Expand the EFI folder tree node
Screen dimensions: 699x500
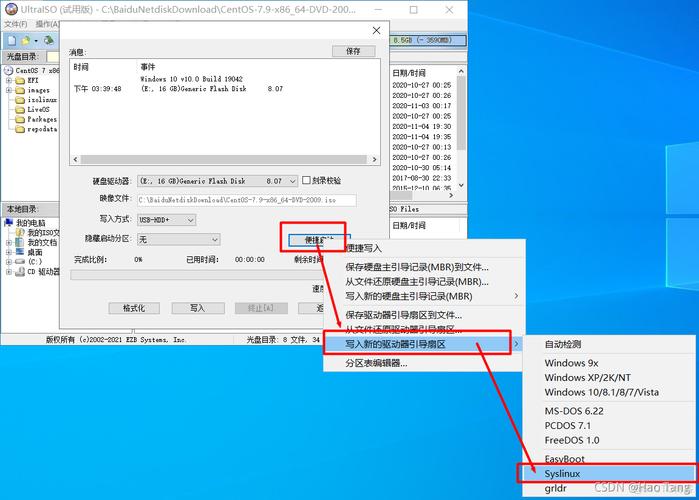(9, 81)
